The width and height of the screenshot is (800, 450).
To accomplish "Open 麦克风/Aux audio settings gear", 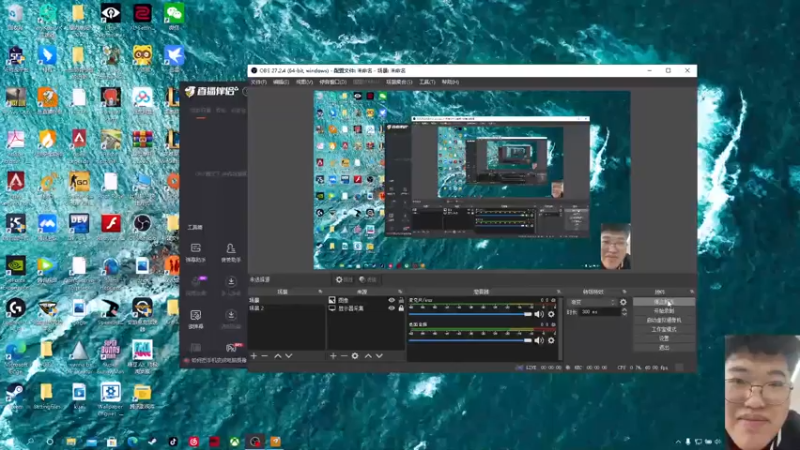I will tap(551, 314).
